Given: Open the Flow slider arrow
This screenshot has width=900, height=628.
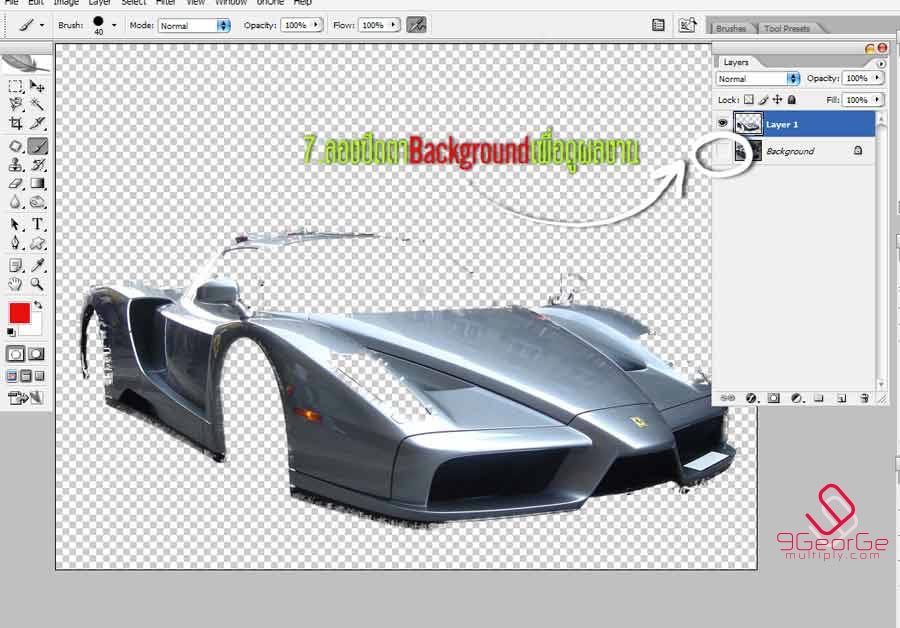Looking at the screenshot, I should (393, 25).
